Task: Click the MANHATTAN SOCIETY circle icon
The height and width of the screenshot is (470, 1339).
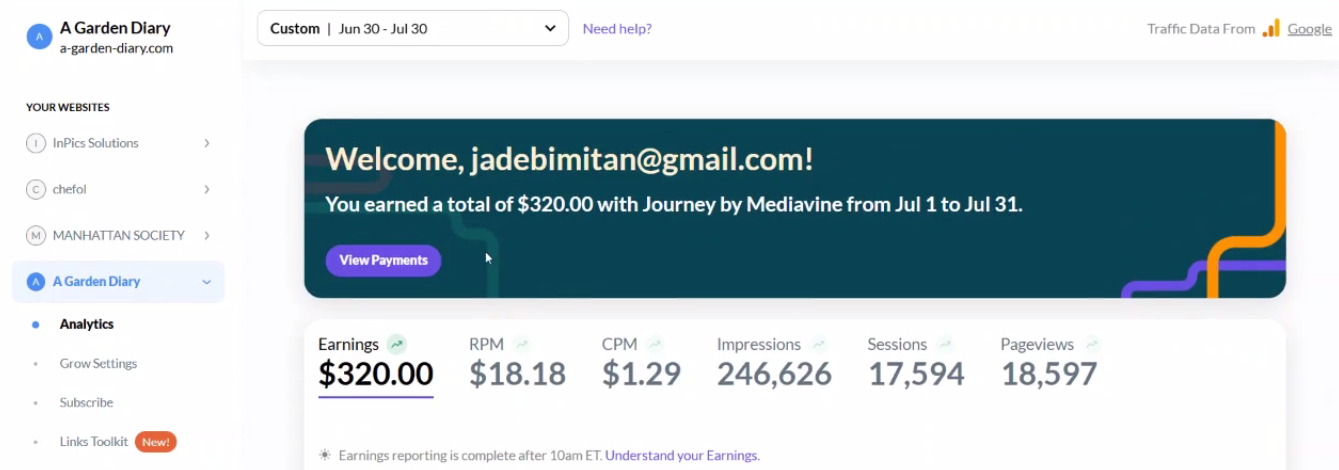Action: (x=36, y=235)
